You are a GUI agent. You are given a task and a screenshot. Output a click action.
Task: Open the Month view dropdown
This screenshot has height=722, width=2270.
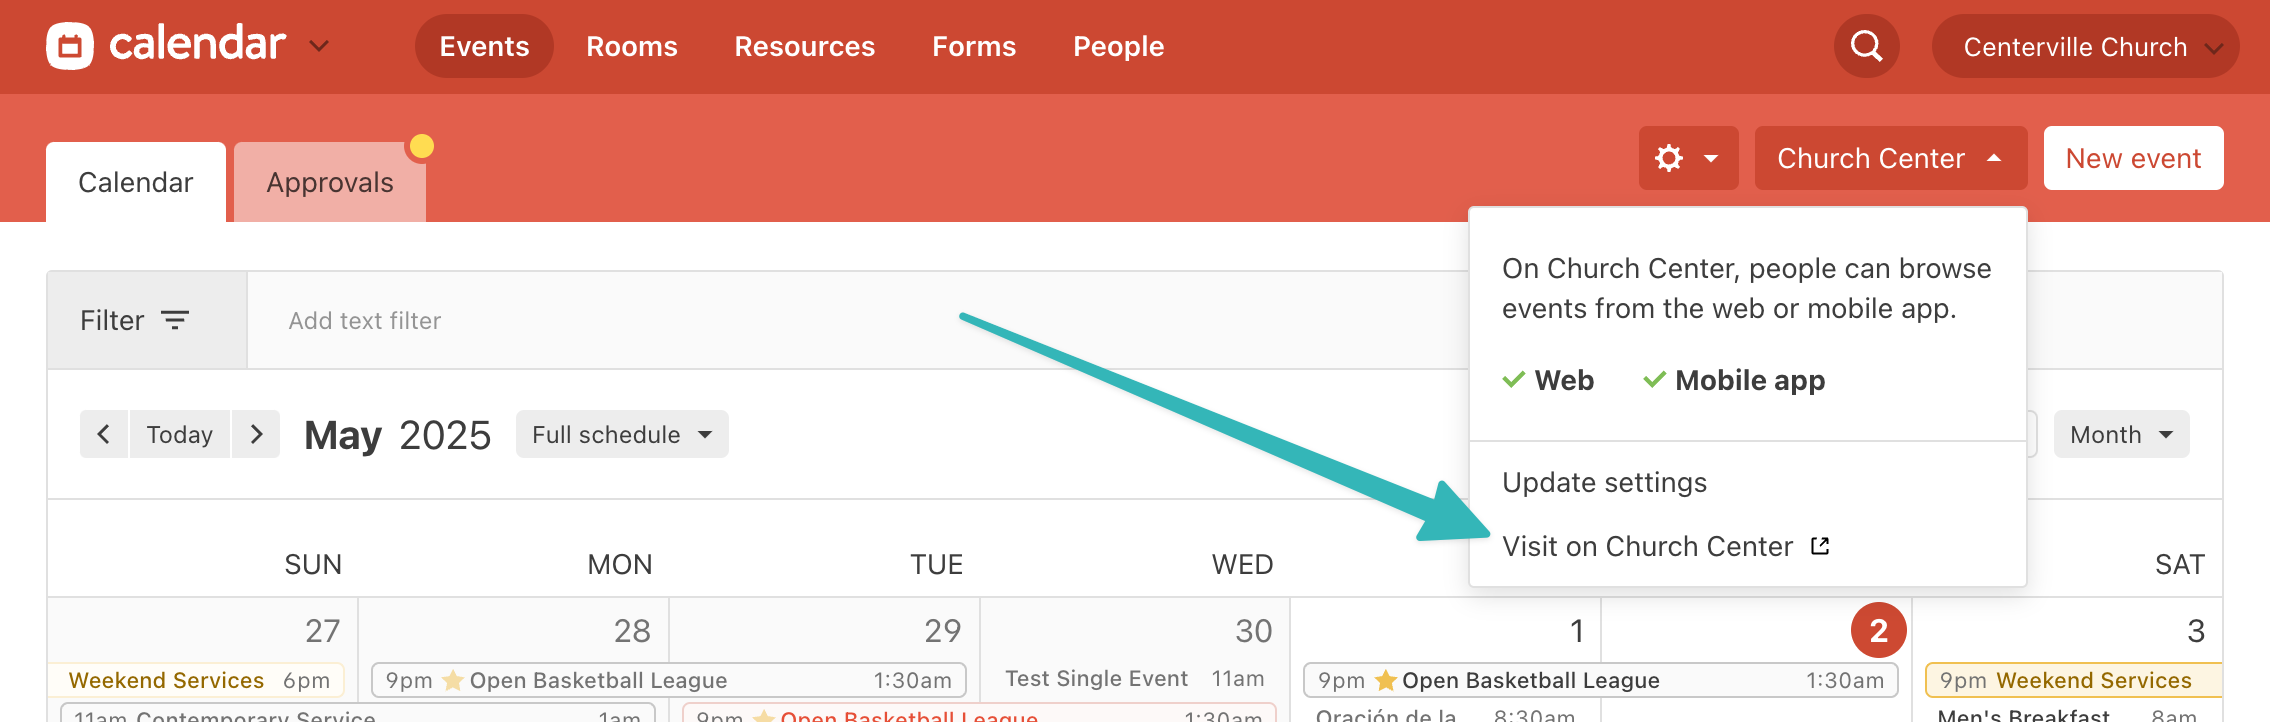point(2121,434)
